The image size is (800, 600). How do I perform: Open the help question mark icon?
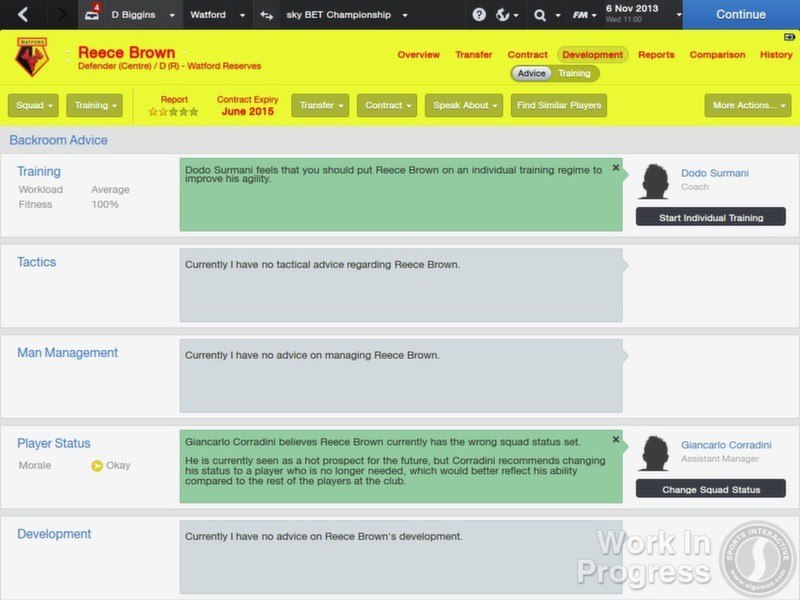click(x=478, y=14)
